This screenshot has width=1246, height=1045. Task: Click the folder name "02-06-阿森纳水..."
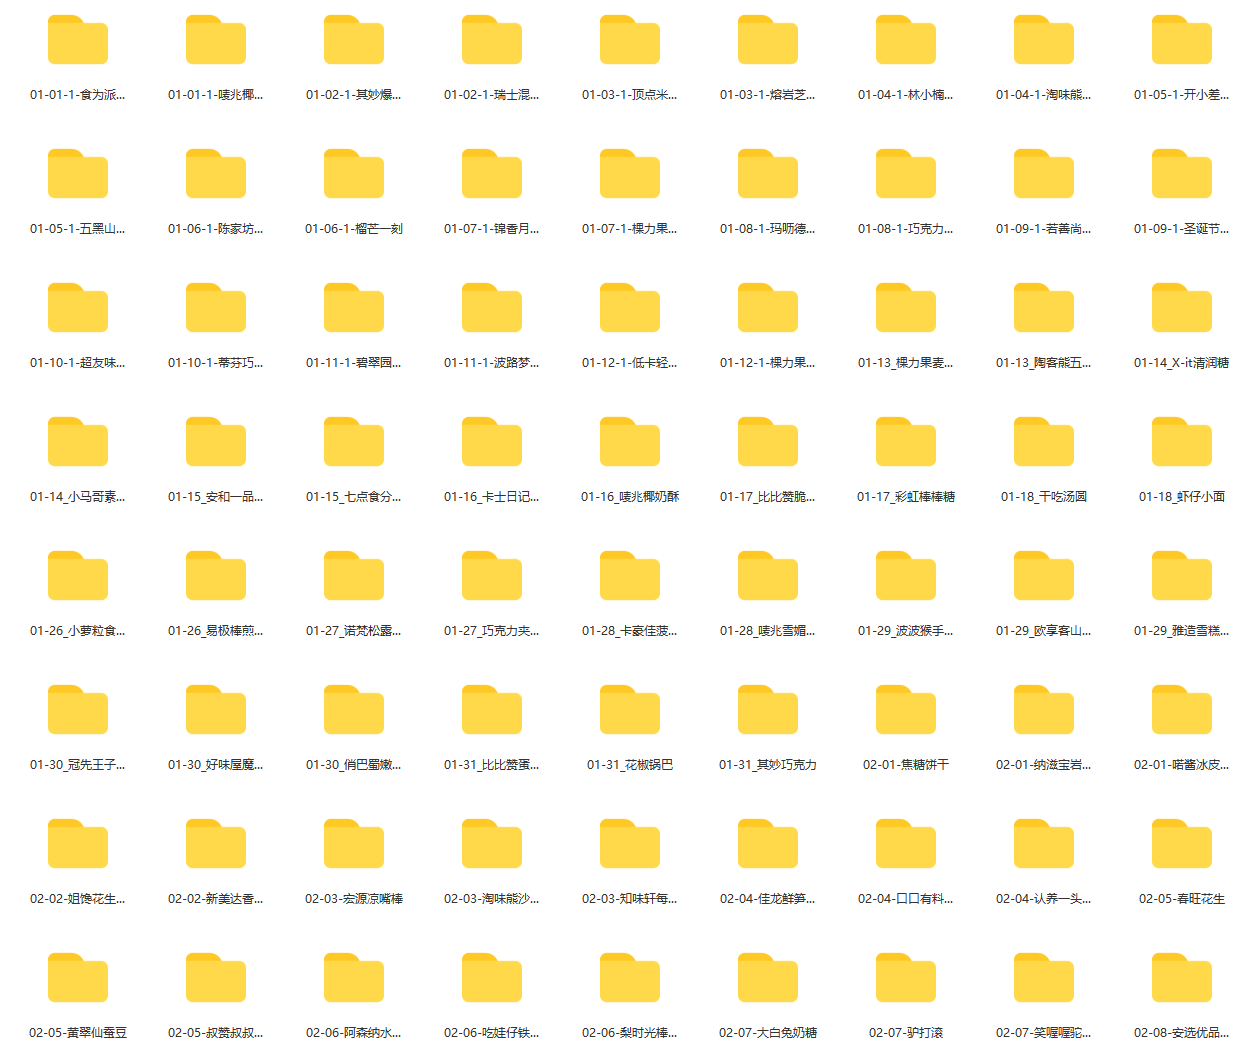354,1033
